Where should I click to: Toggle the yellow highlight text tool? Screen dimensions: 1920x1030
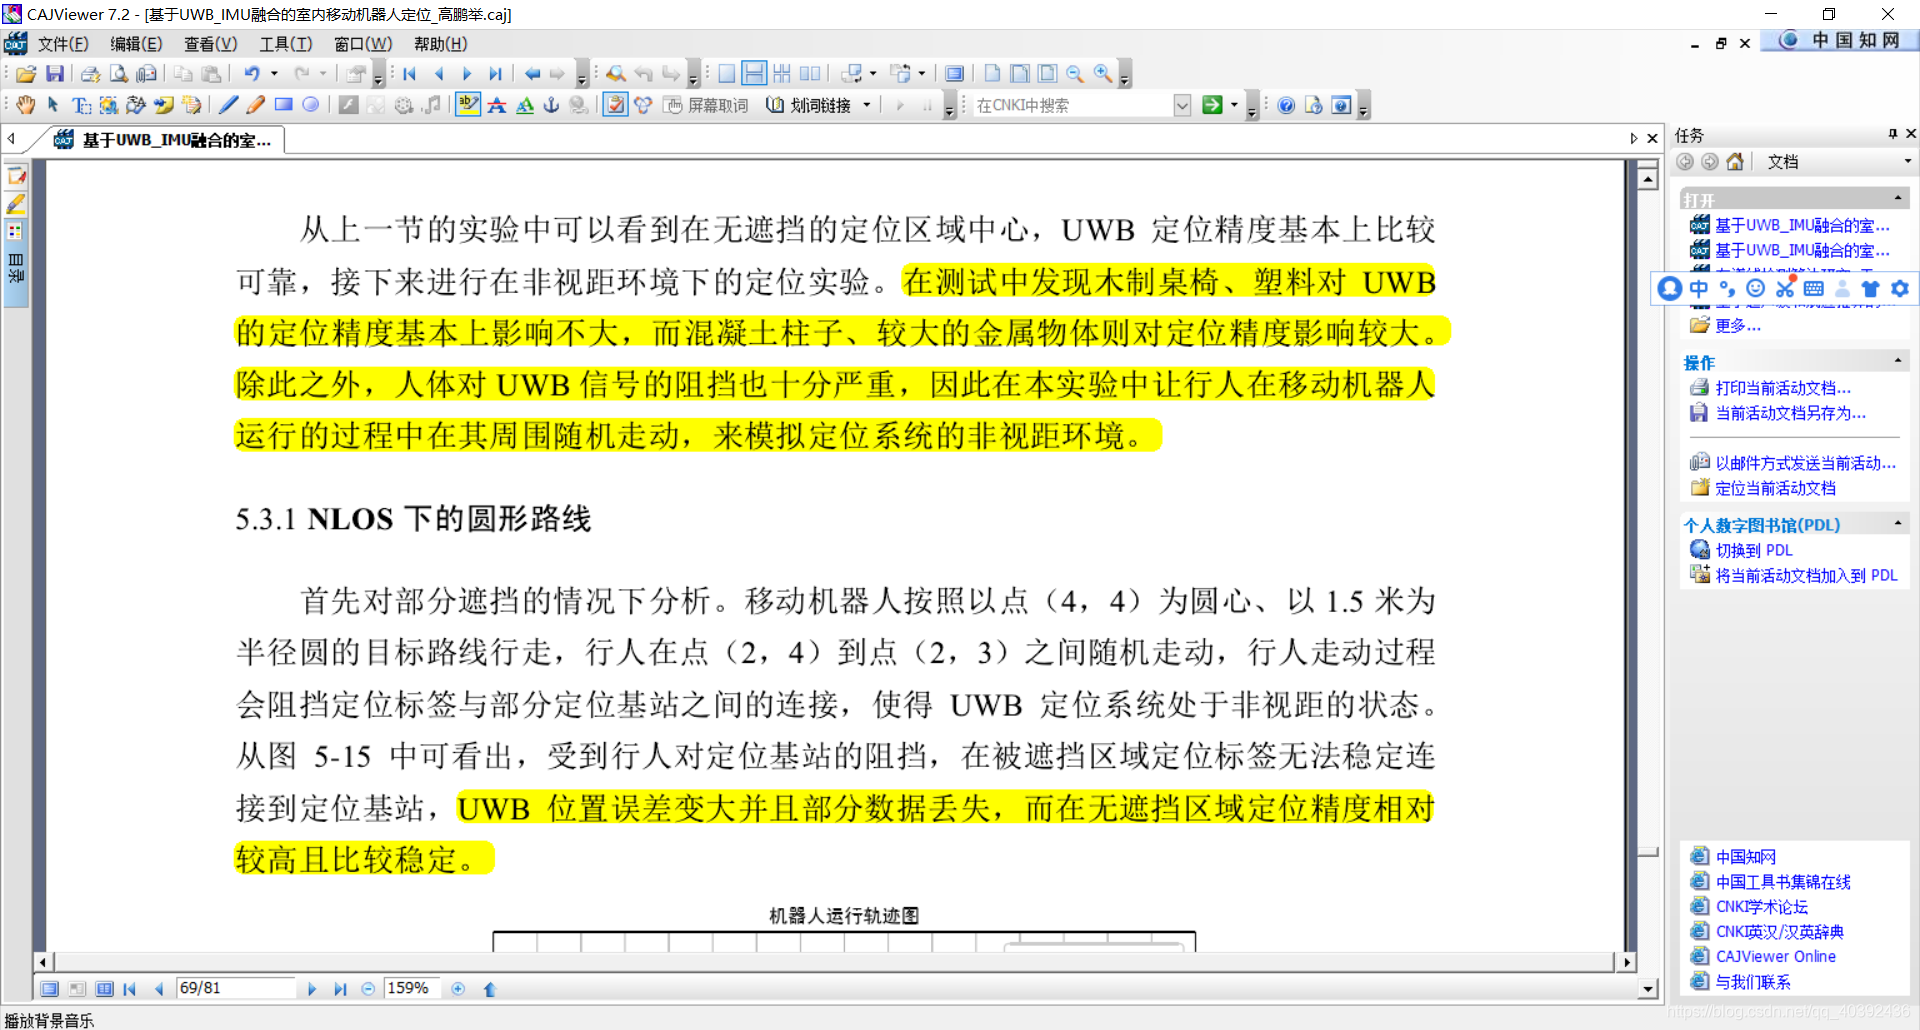pyautogui.click(x=468, y=105)
